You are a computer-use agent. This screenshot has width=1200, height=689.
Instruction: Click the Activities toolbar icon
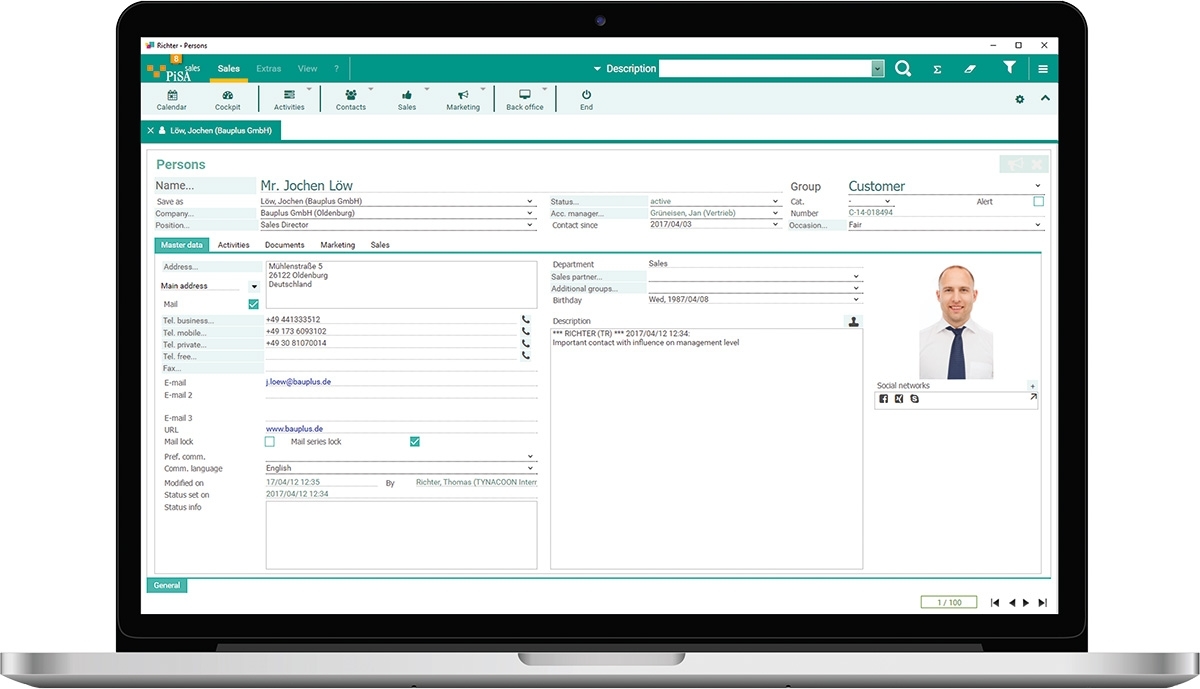(x=289, y=99)
